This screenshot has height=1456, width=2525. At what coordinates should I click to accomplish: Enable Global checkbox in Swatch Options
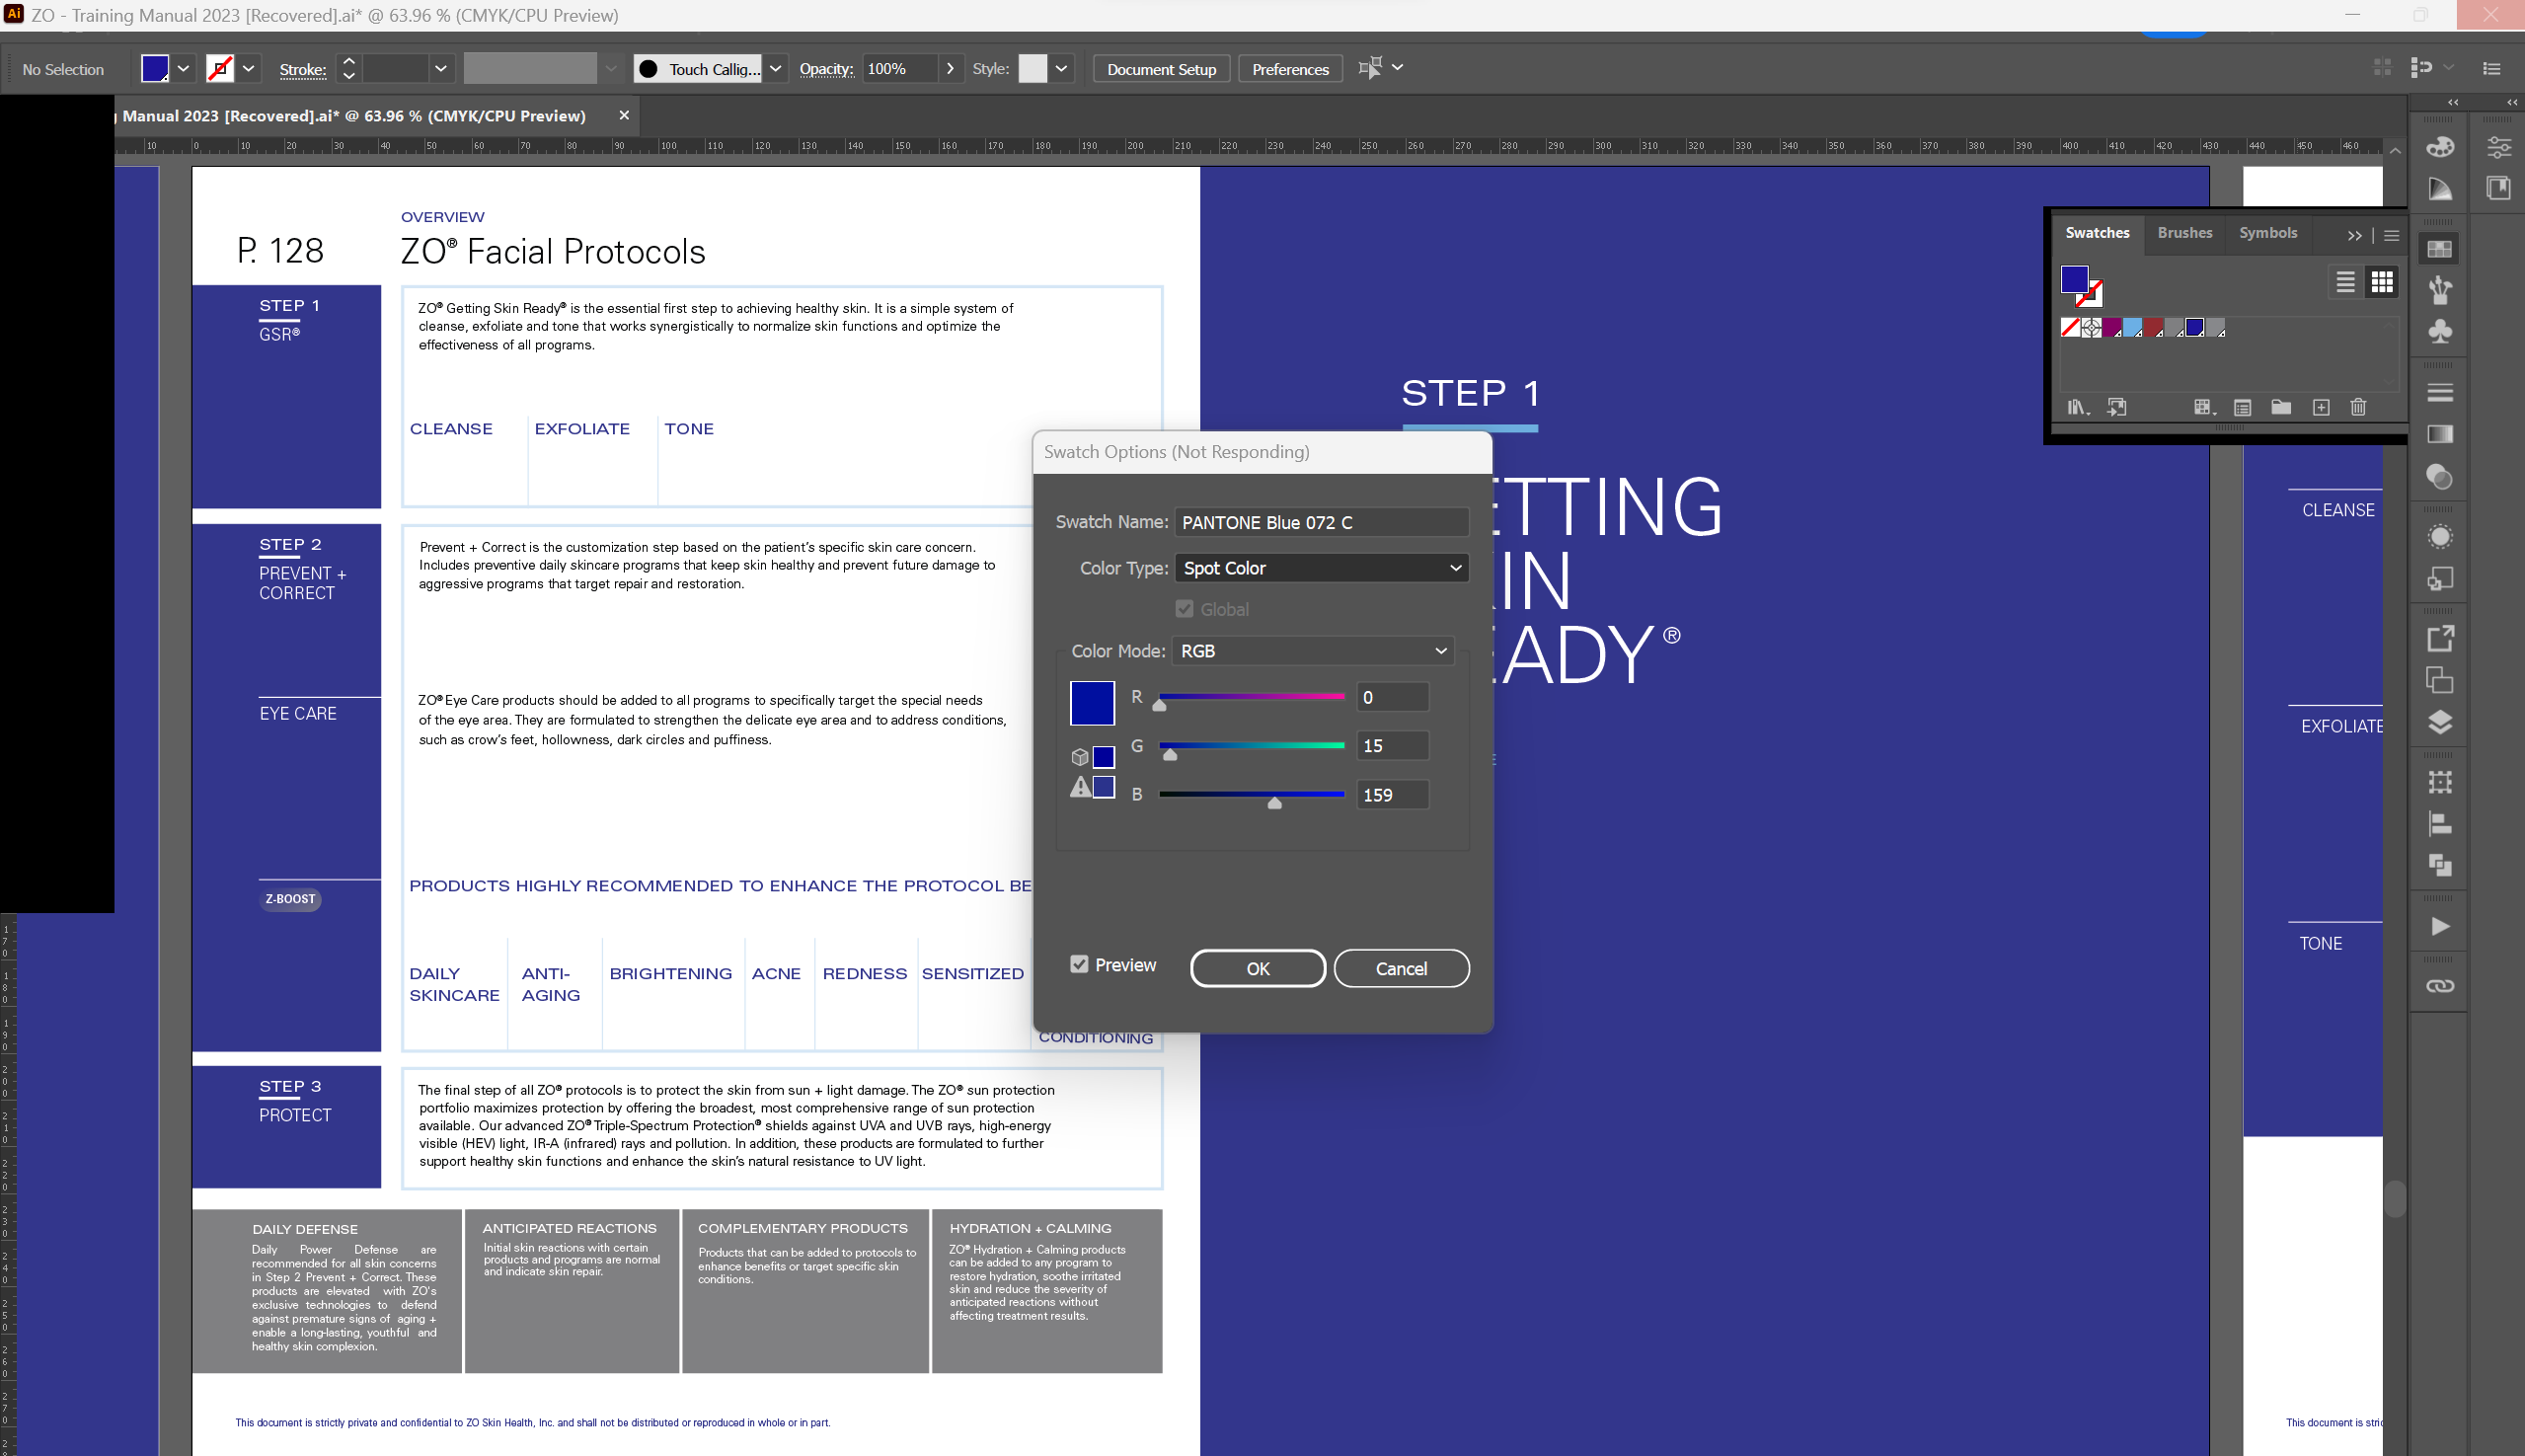1185,608
